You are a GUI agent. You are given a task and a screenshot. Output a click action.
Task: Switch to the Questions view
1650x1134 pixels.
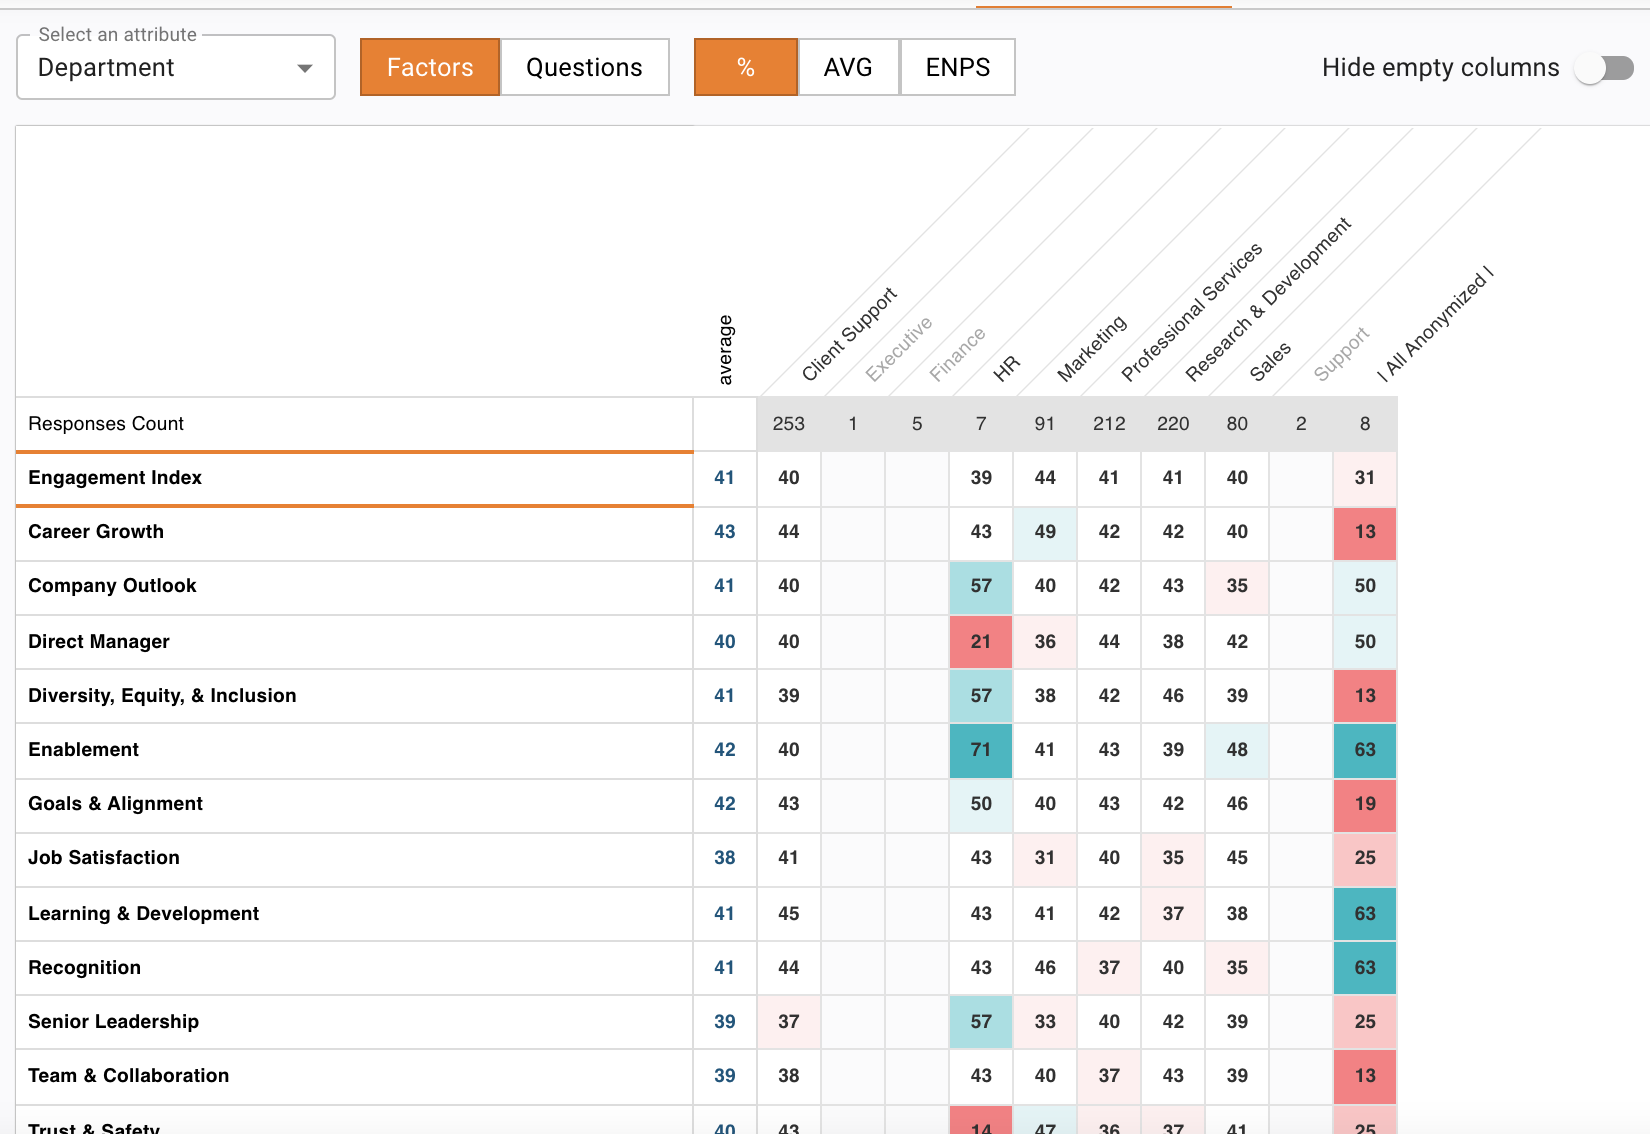point(585,67)
